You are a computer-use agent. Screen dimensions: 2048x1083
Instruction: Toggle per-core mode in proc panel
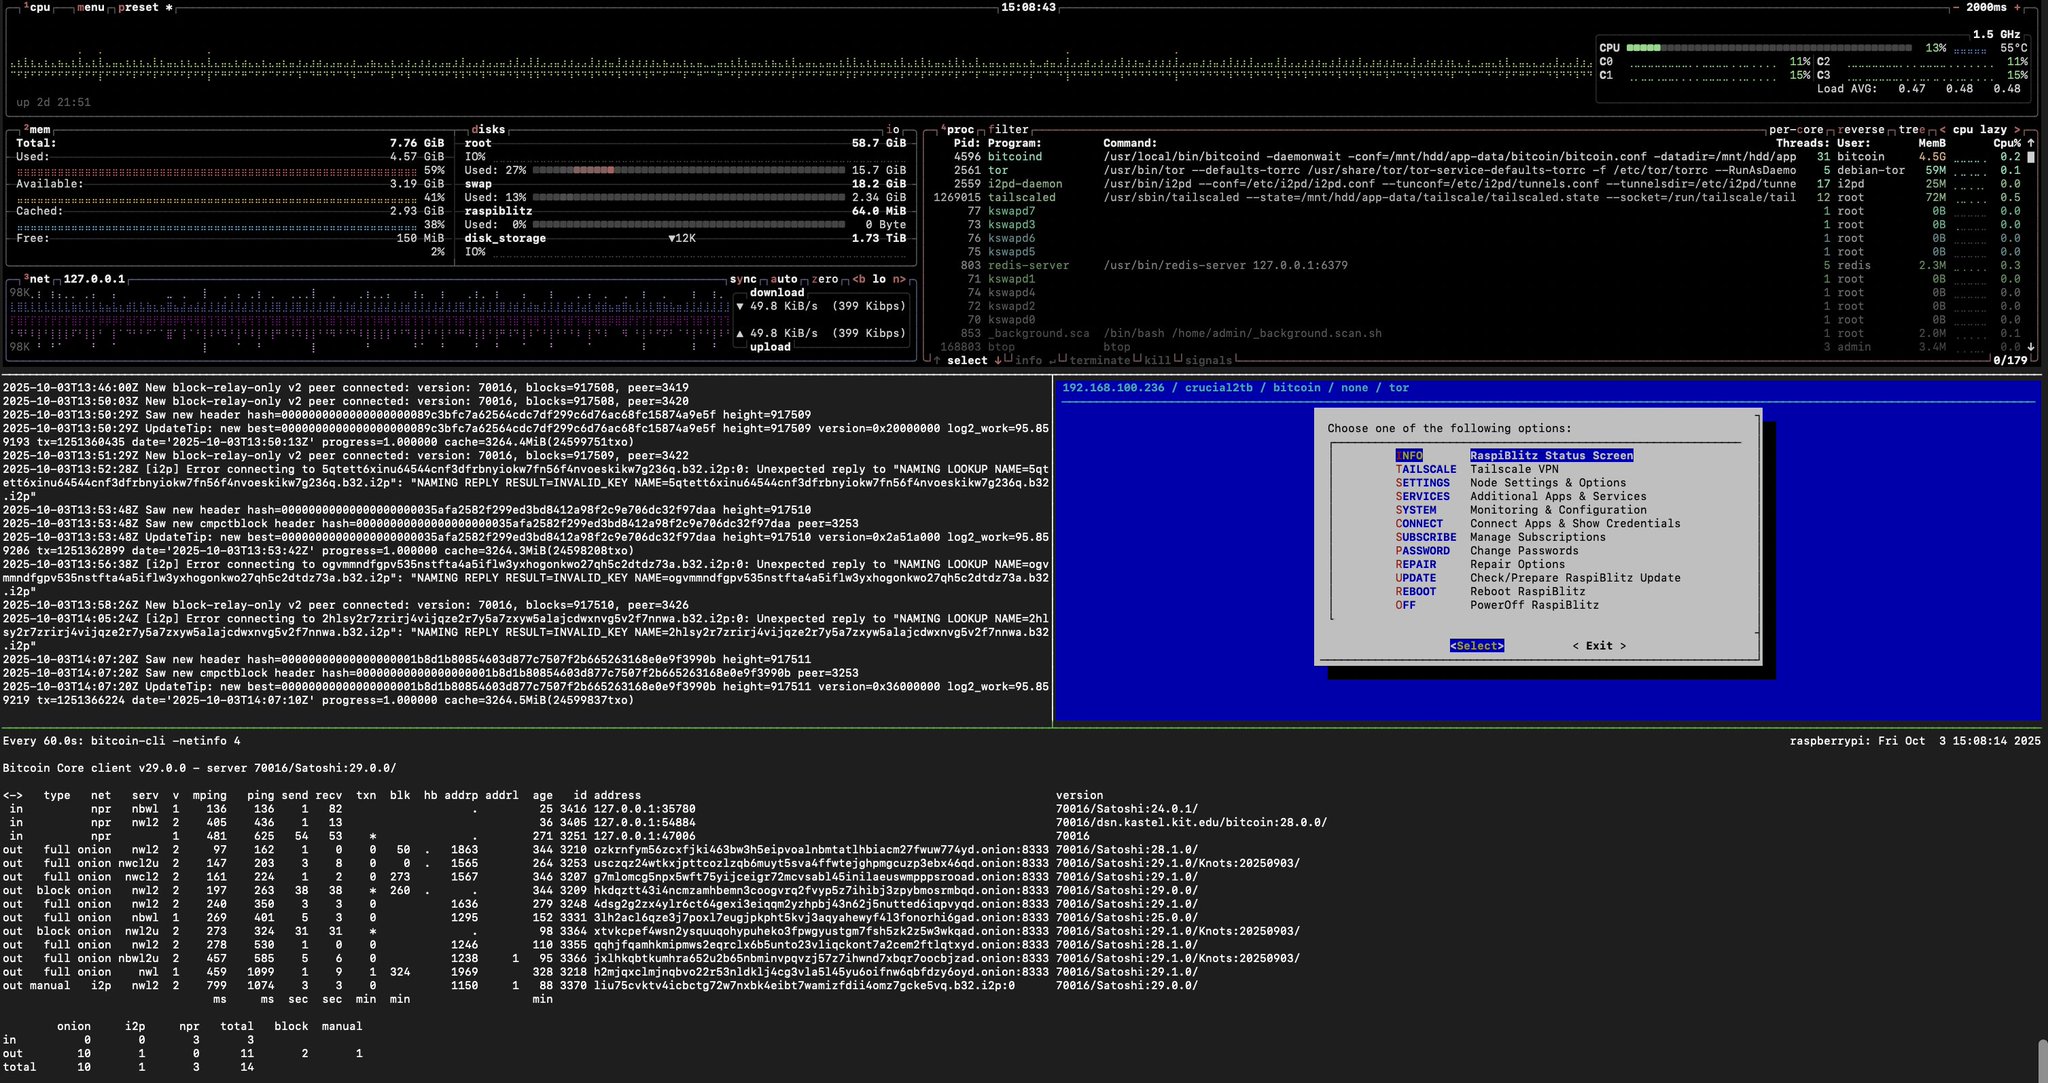pos(1796,129)
